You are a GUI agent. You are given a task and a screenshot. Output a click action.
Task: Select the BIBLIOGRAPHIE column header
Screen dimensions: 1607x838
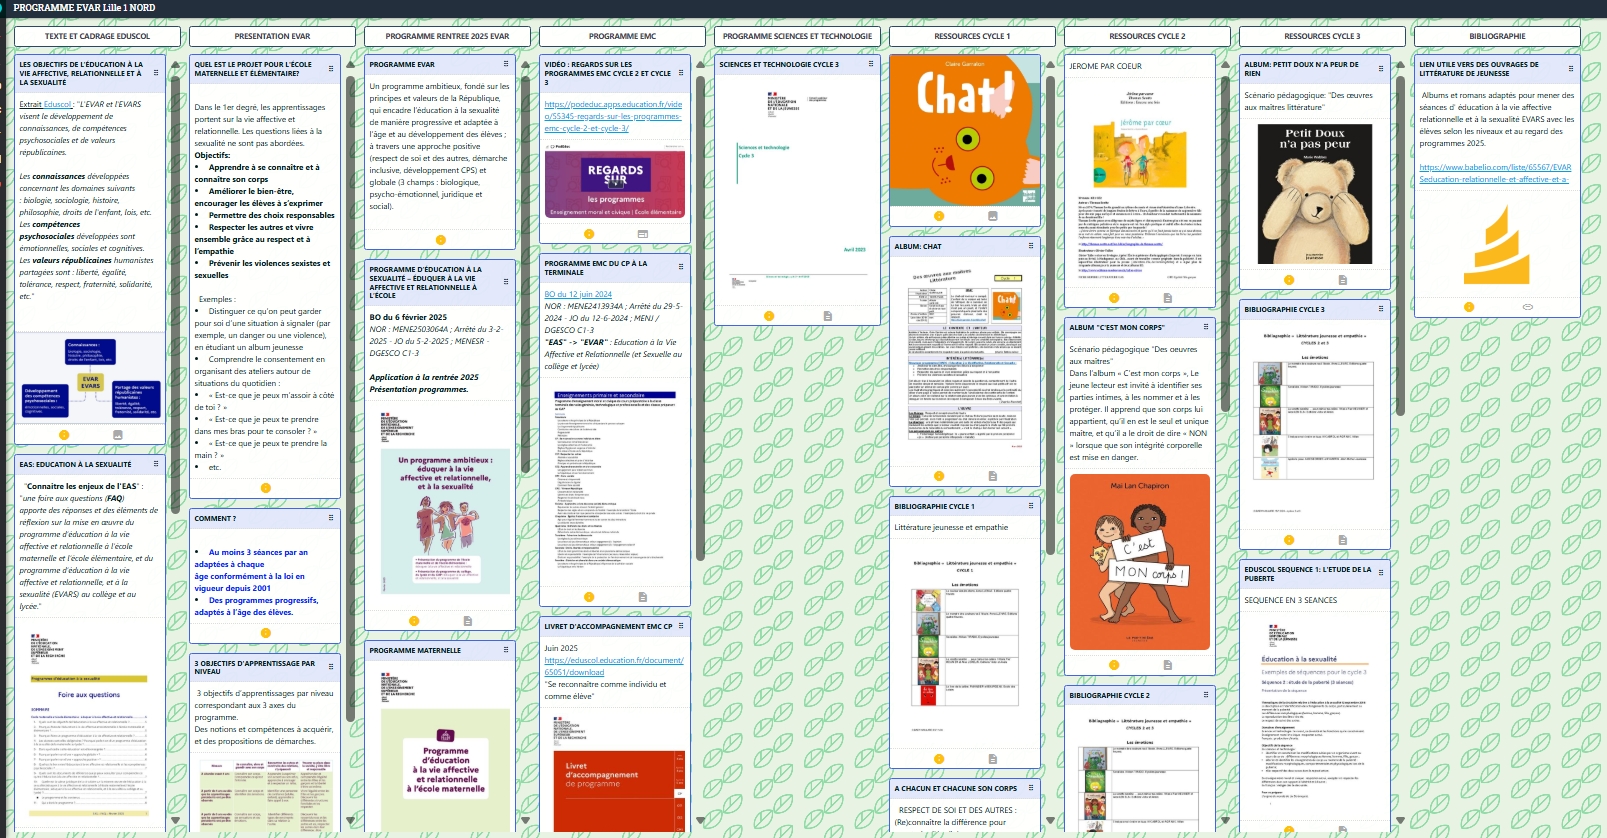point(1497,36)
